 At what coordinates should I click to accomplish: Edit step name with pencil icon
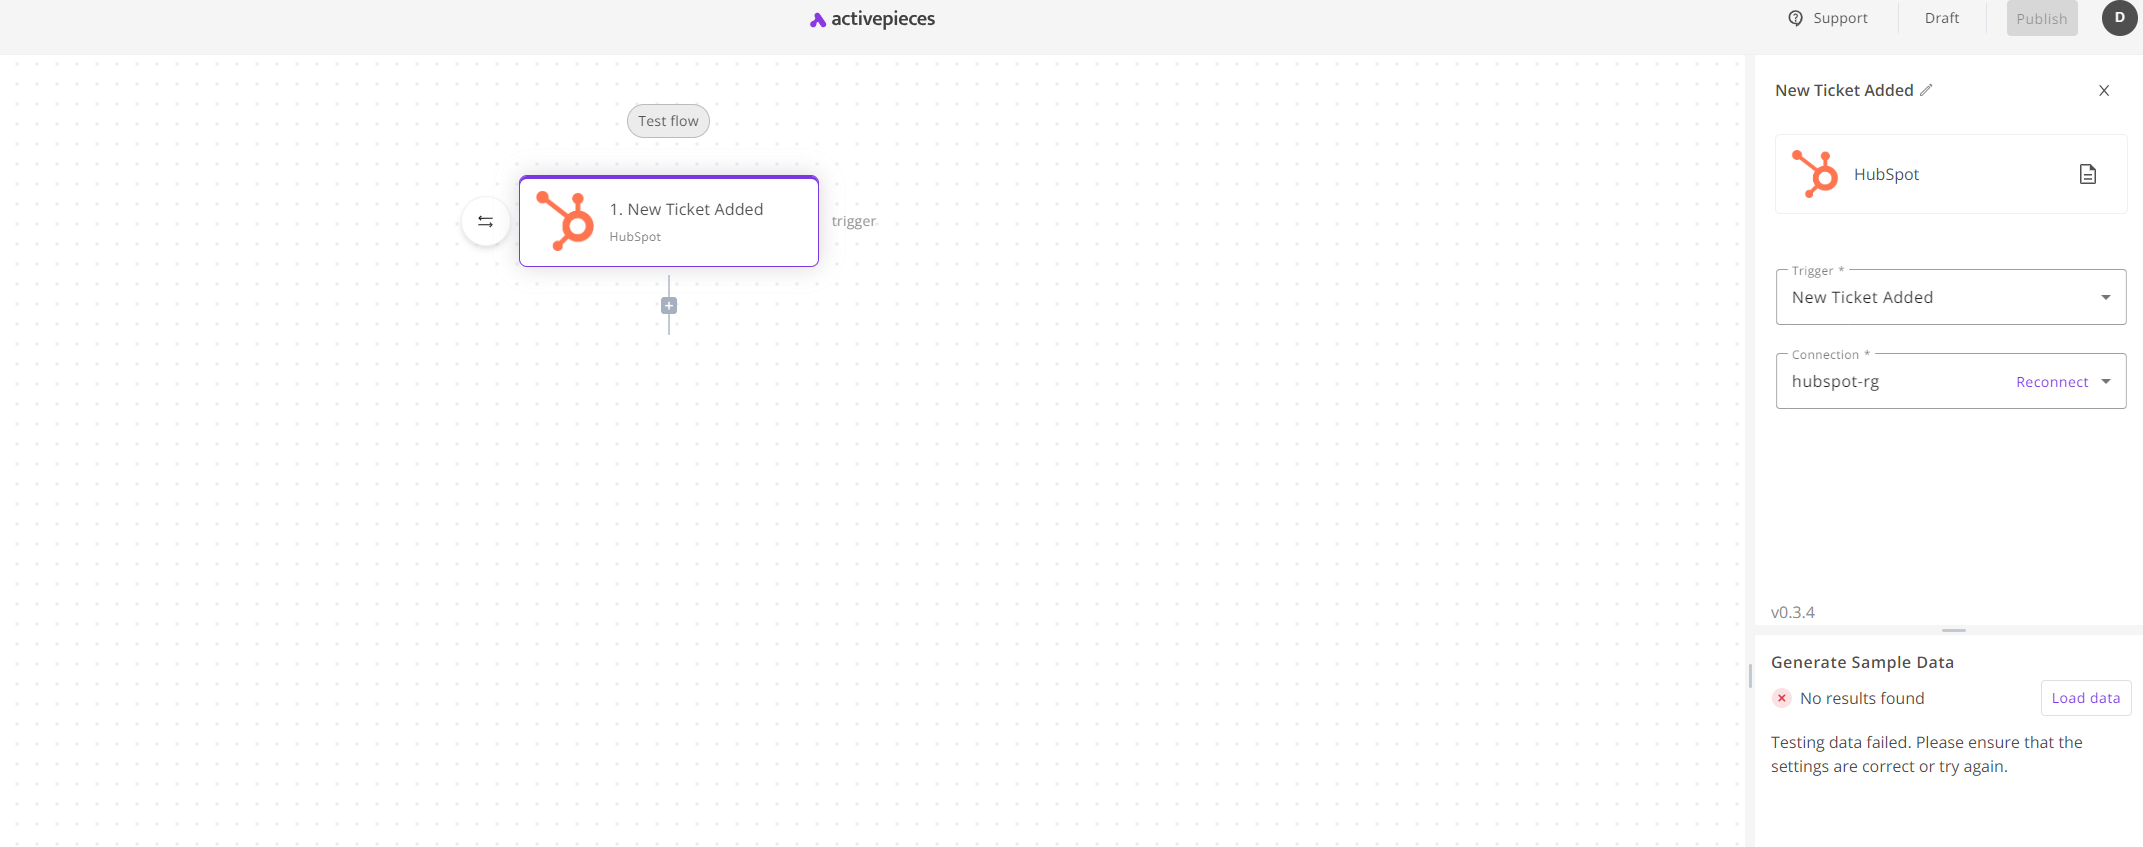[x=1926, y=90]
